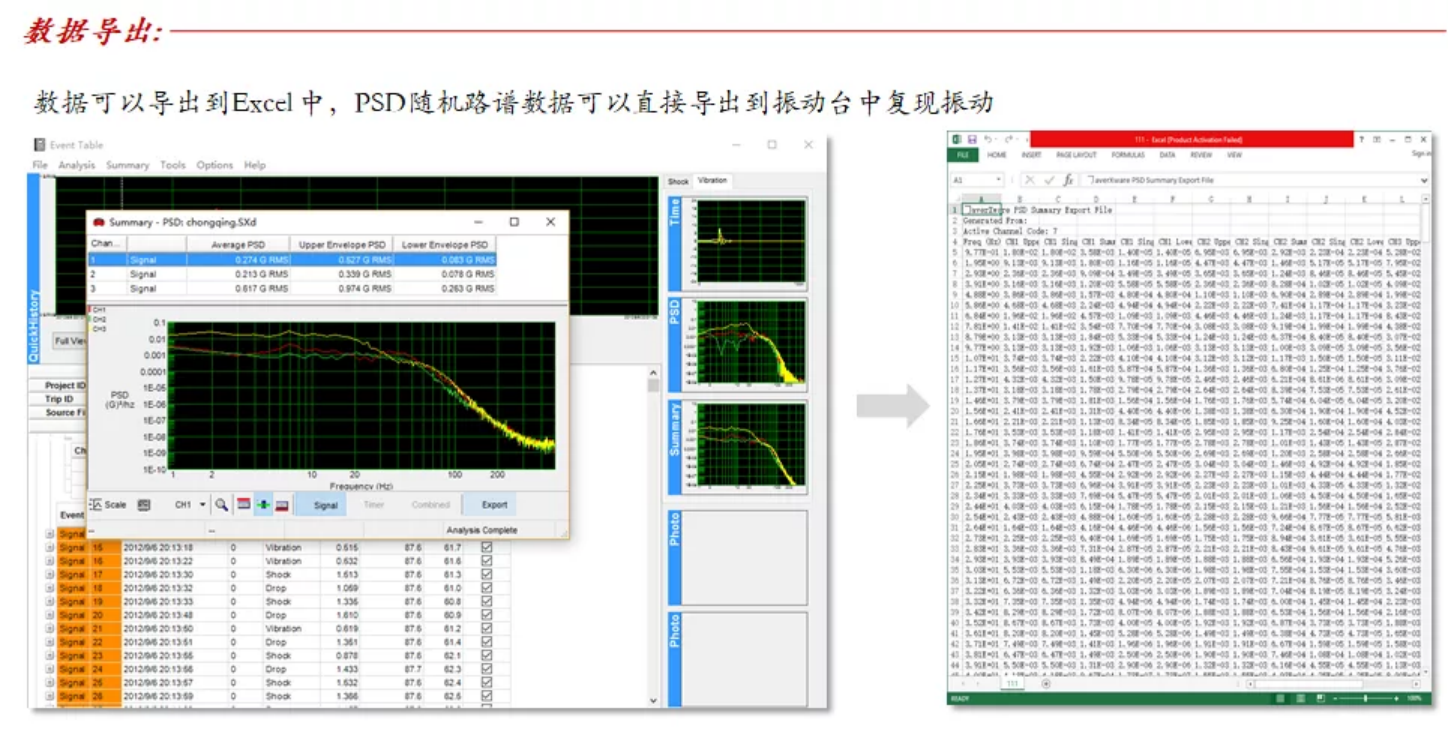
Task: Click Excel zoom out minus button
Action: click(x=1335, y=698)
